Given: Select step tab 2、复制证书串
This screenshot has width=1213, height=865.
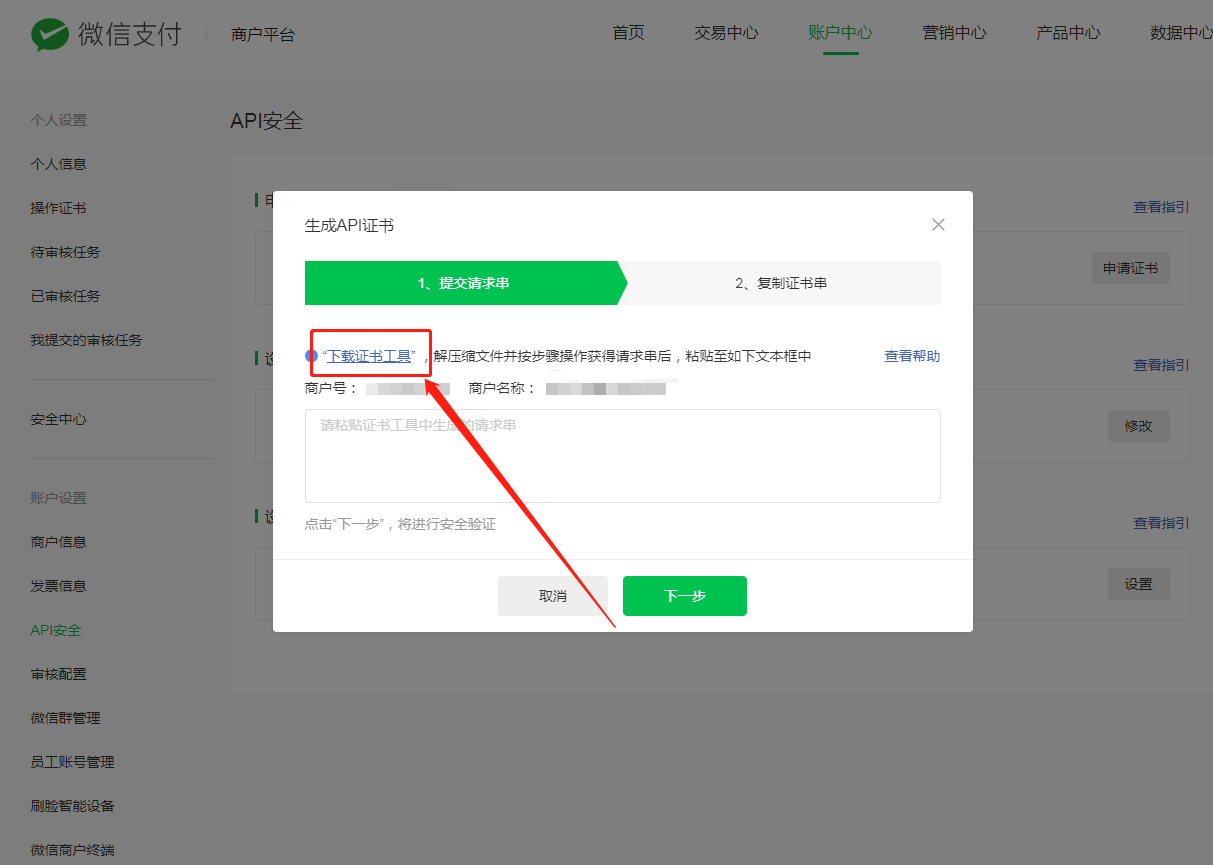Looking at the screenshot, I should 781,283.
